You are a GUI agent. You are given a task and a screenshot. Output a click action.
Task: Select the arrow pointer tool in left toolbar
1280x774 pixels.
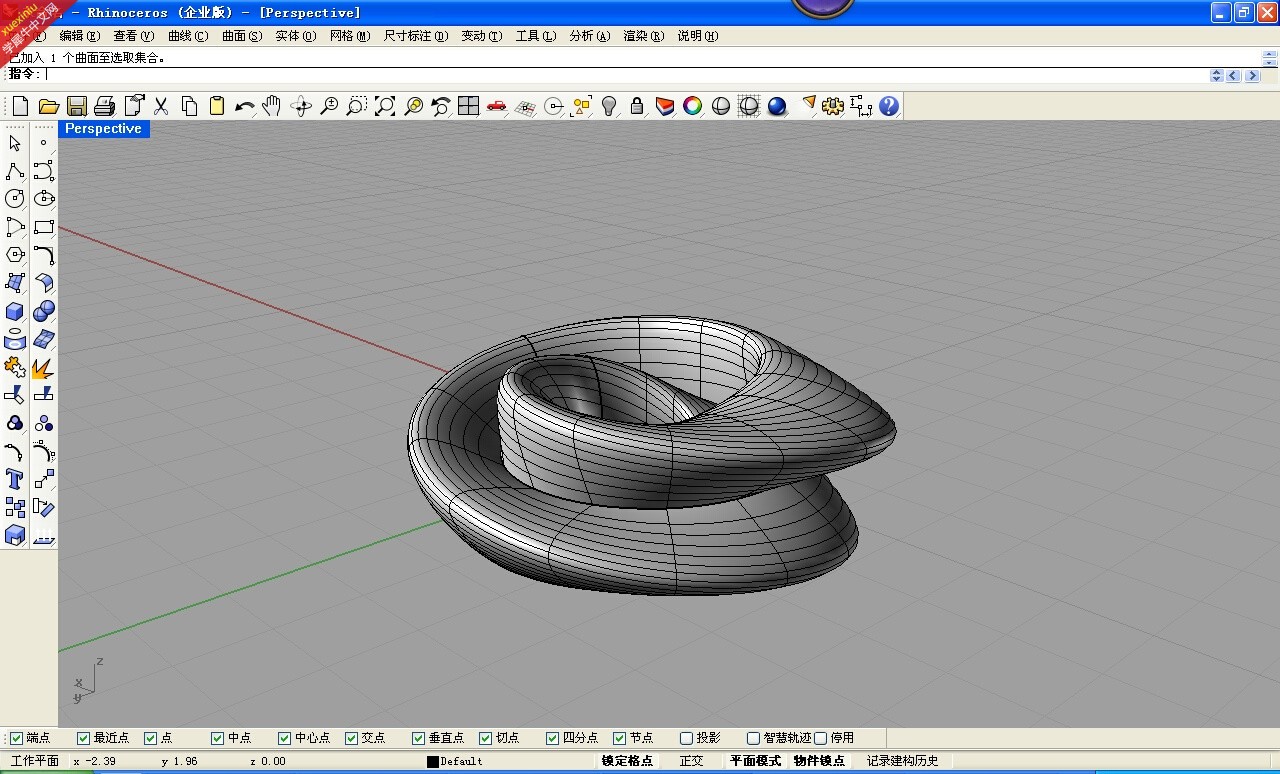point(15,143)
